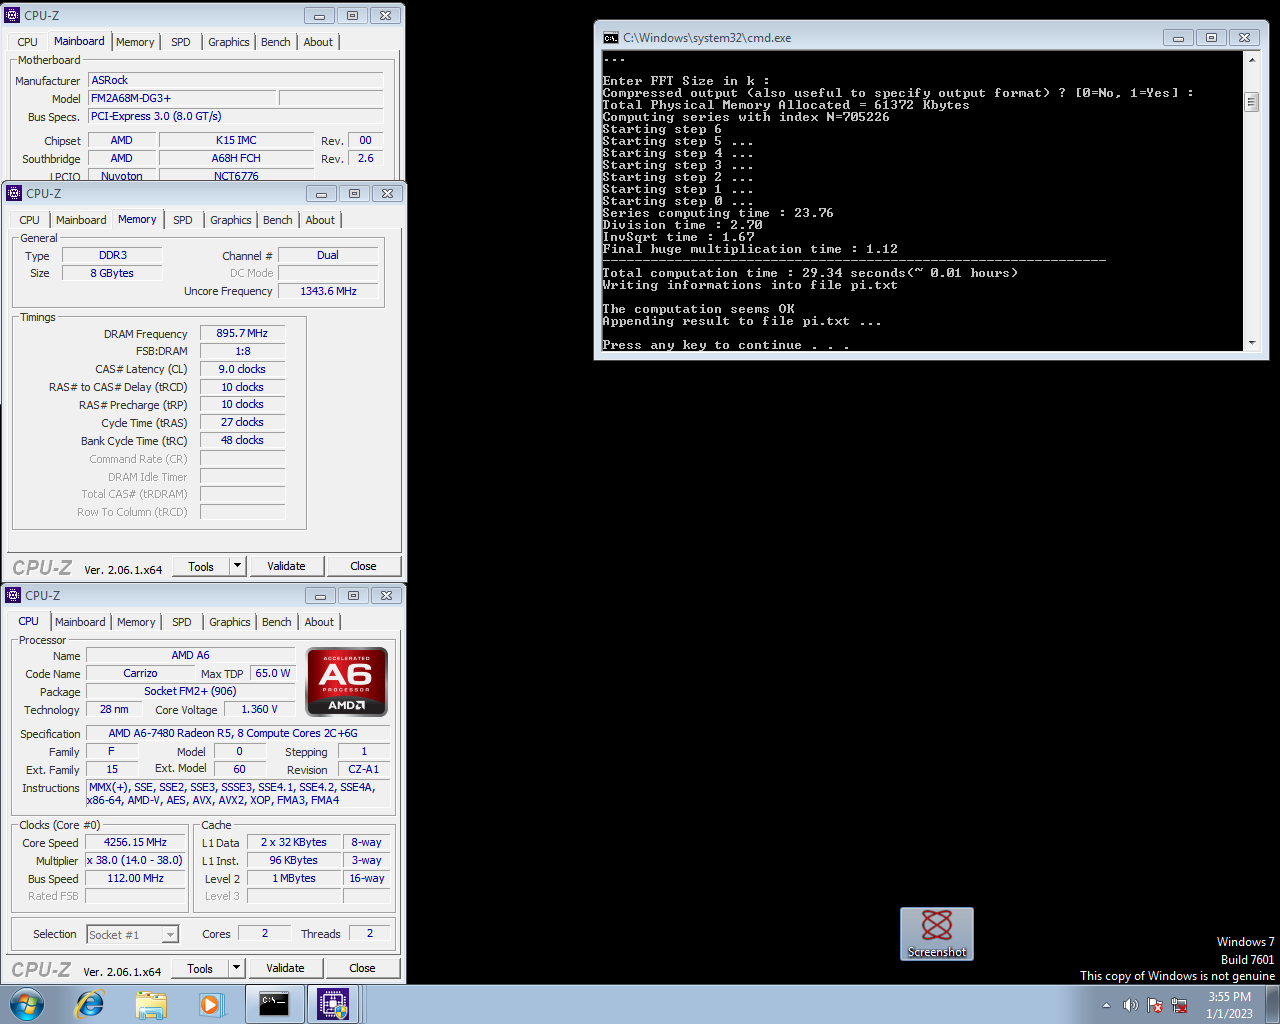Click the Core Voltage 1.360 V value
This screenshot has width=1280, height=1024.
pos(259,709)
